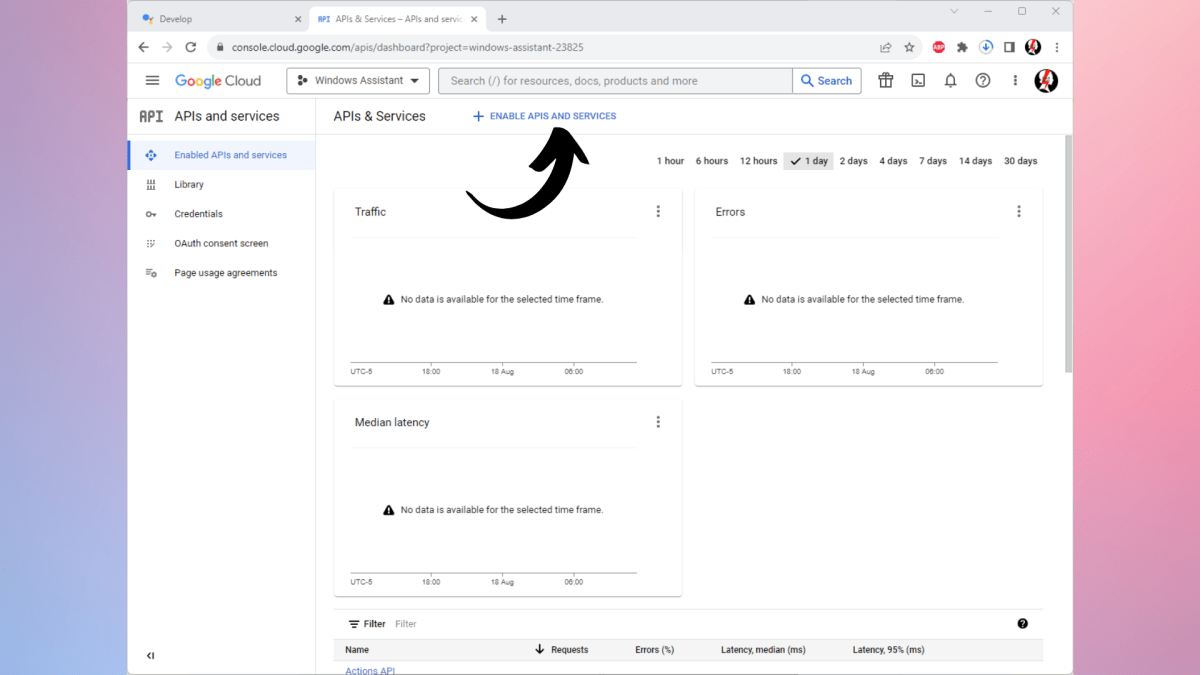The width and height of the screenshot is (1200, 675).
Task: Share this page icon in address bar
Action: click(x=885, y=47)
